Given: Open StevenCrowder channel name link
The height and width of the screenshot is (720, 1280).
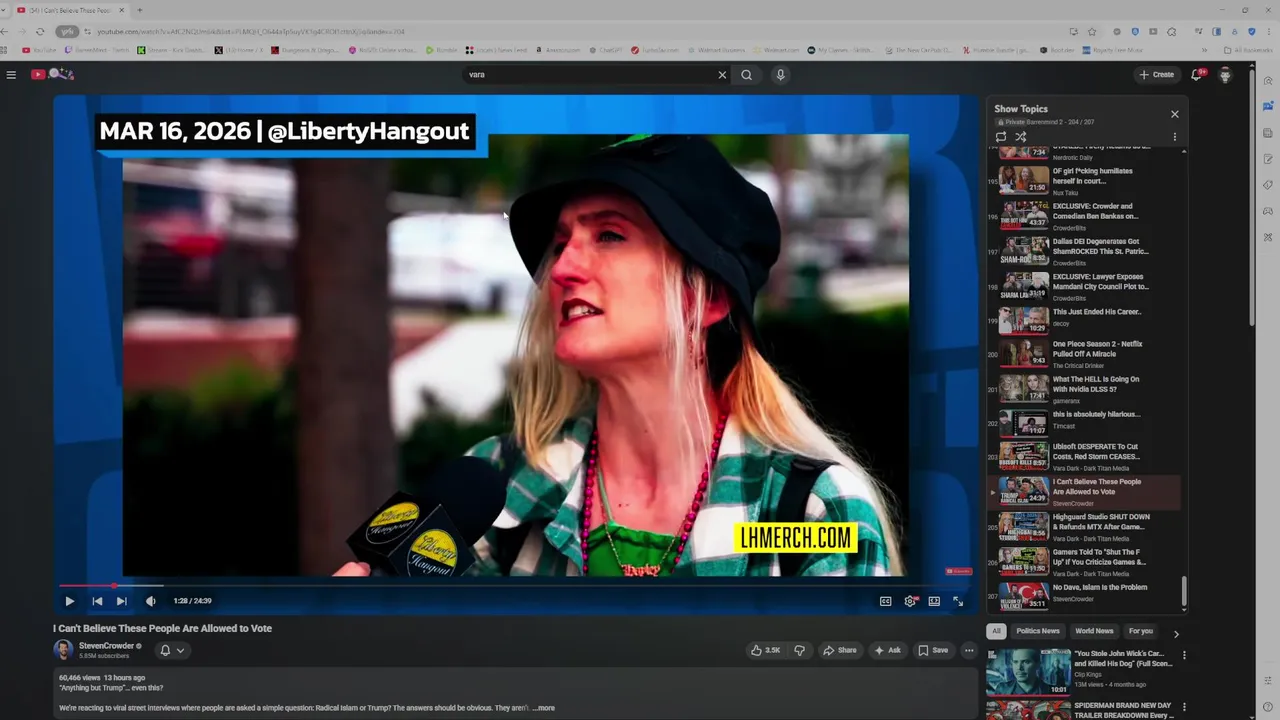Looking at the screenshot, I should (106, 646).
